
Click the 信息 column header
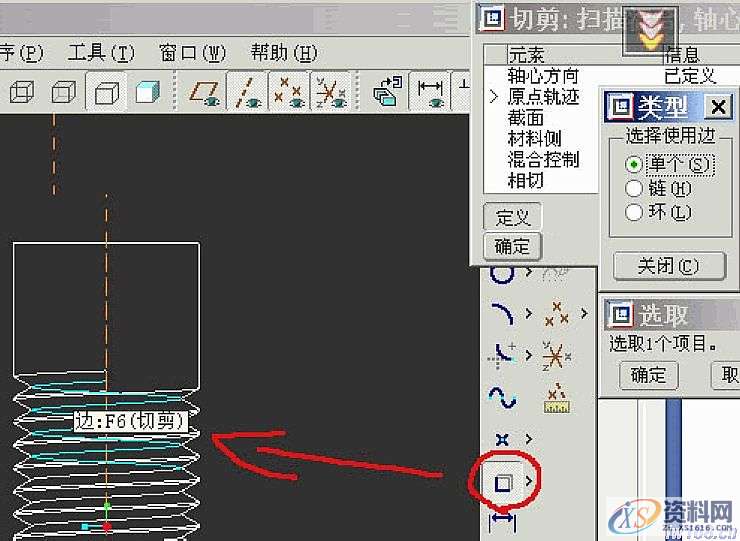pos(681,56)
